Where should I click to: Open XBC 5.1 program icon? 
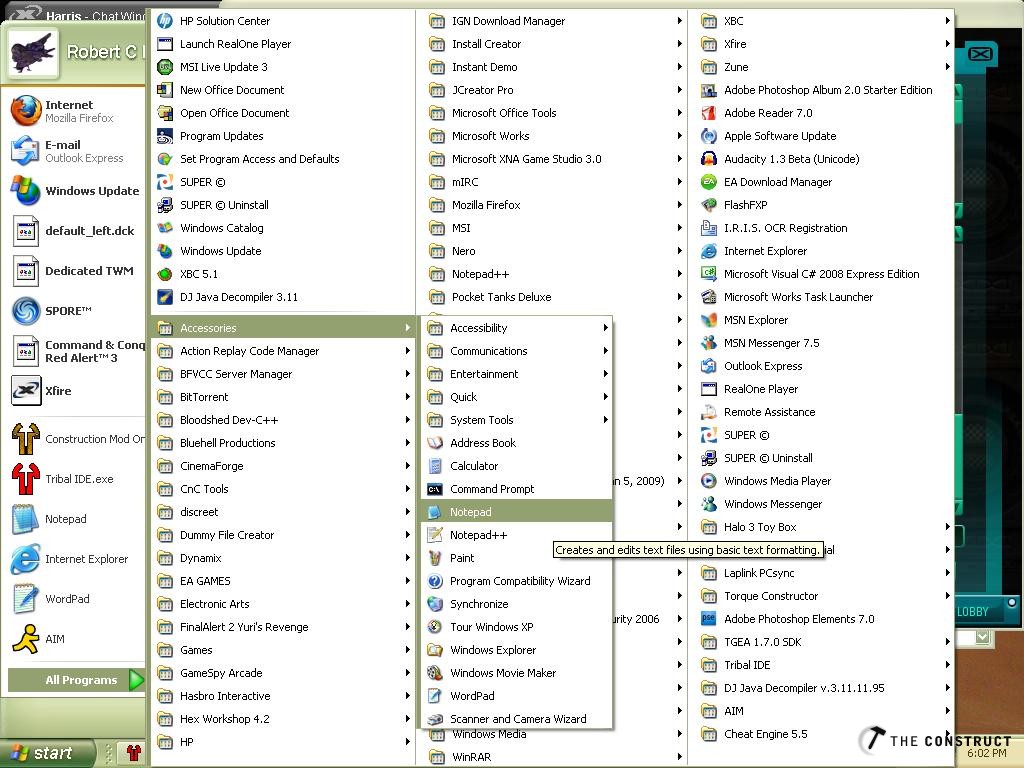(165, 274)
